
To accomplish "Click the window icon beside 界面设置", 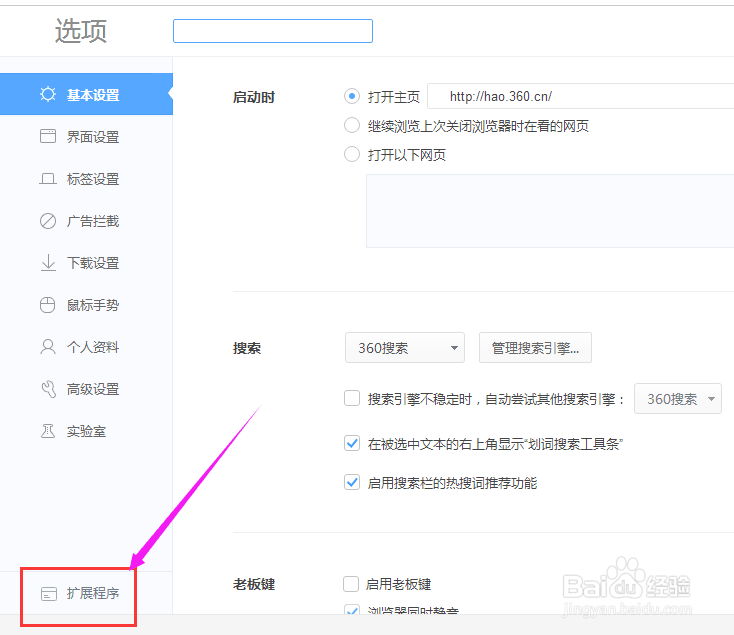I will click(x=48, y=136).
